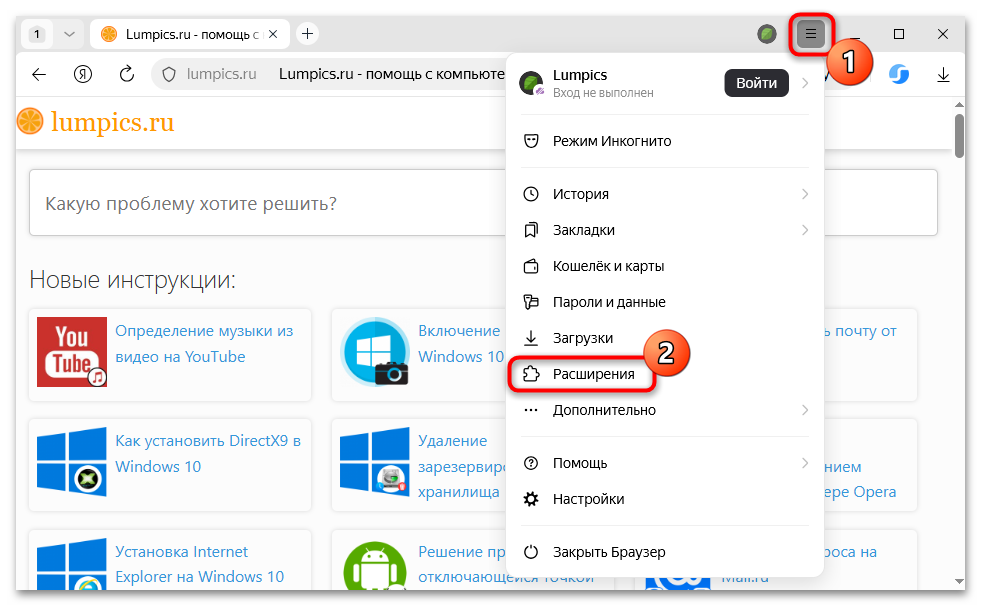The image size is (981, 606).
Task: Open the hamburger main menu button
Action: [811, 34]
